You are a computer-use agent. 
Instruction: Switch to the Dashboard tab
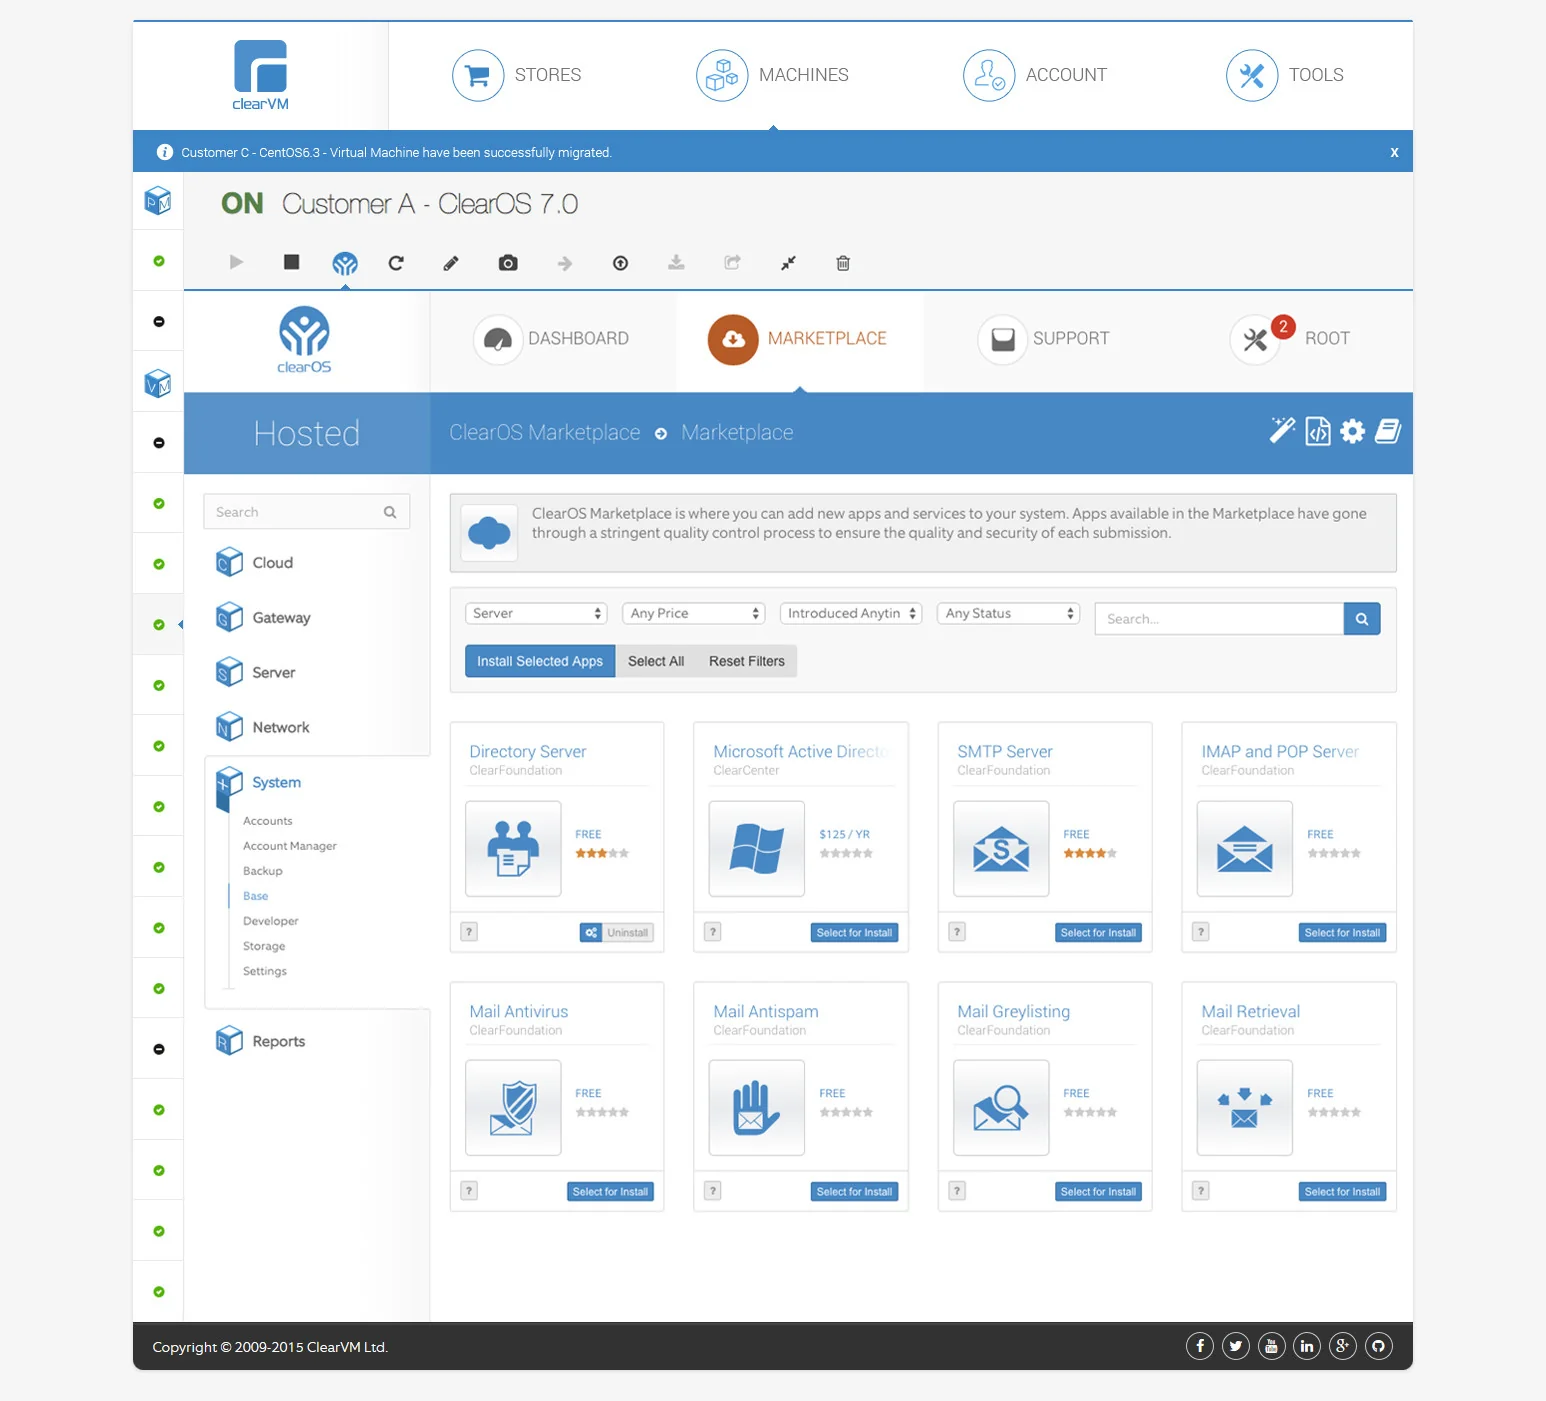tap(553, 339)
